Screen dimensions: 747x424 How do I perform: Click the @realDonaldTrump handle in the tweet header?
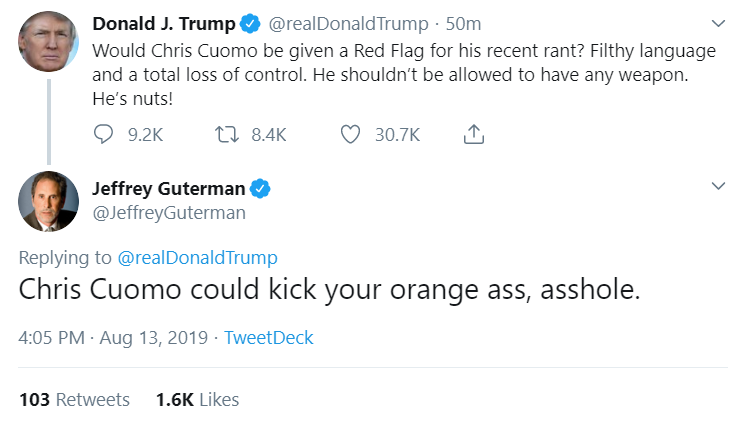348,24
